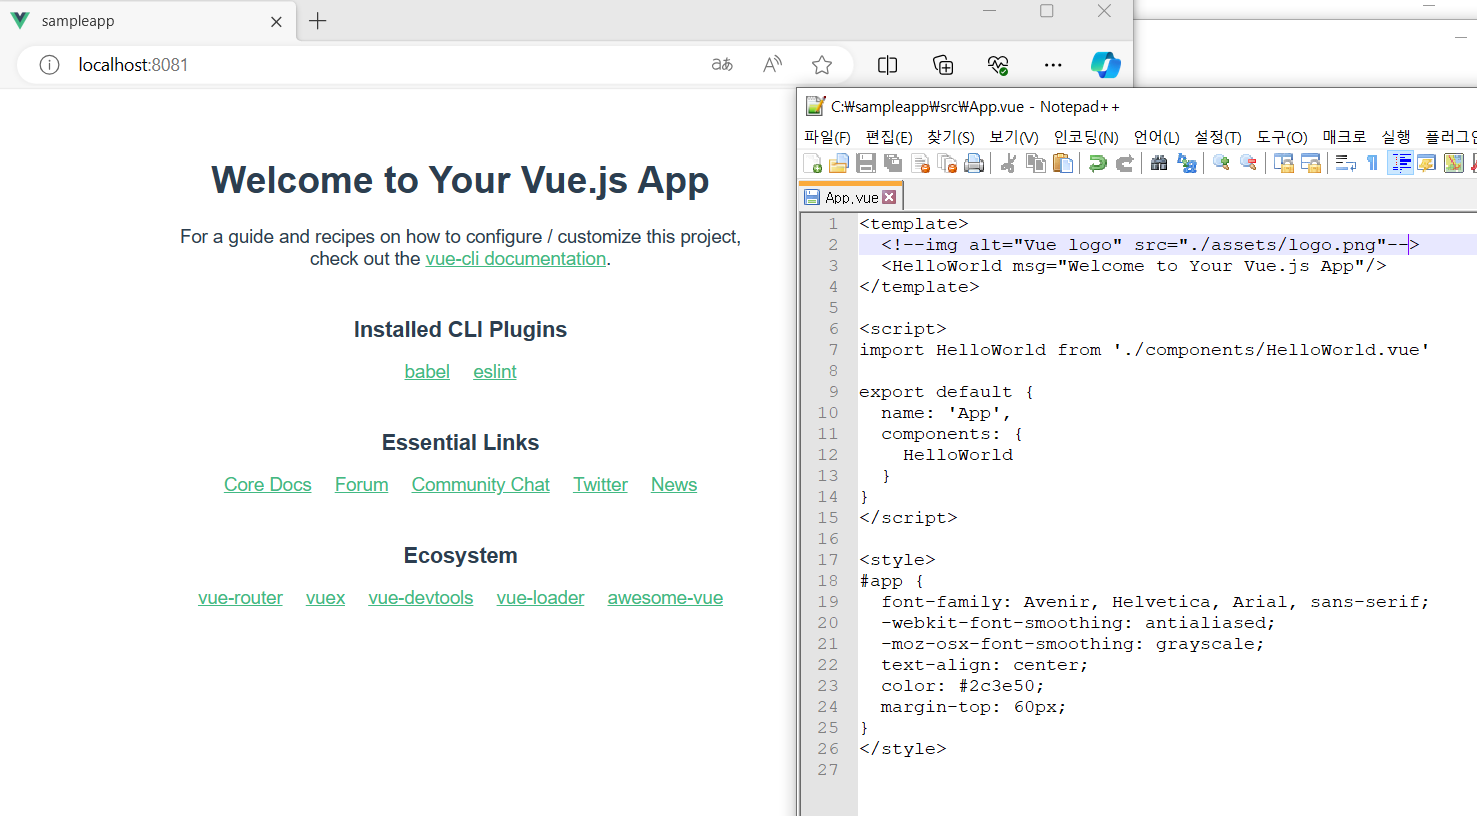The height and width of the screenshot is (816, 1477).
Task: Open the Browser Essentials heart icon
Action: coord(998,65)
